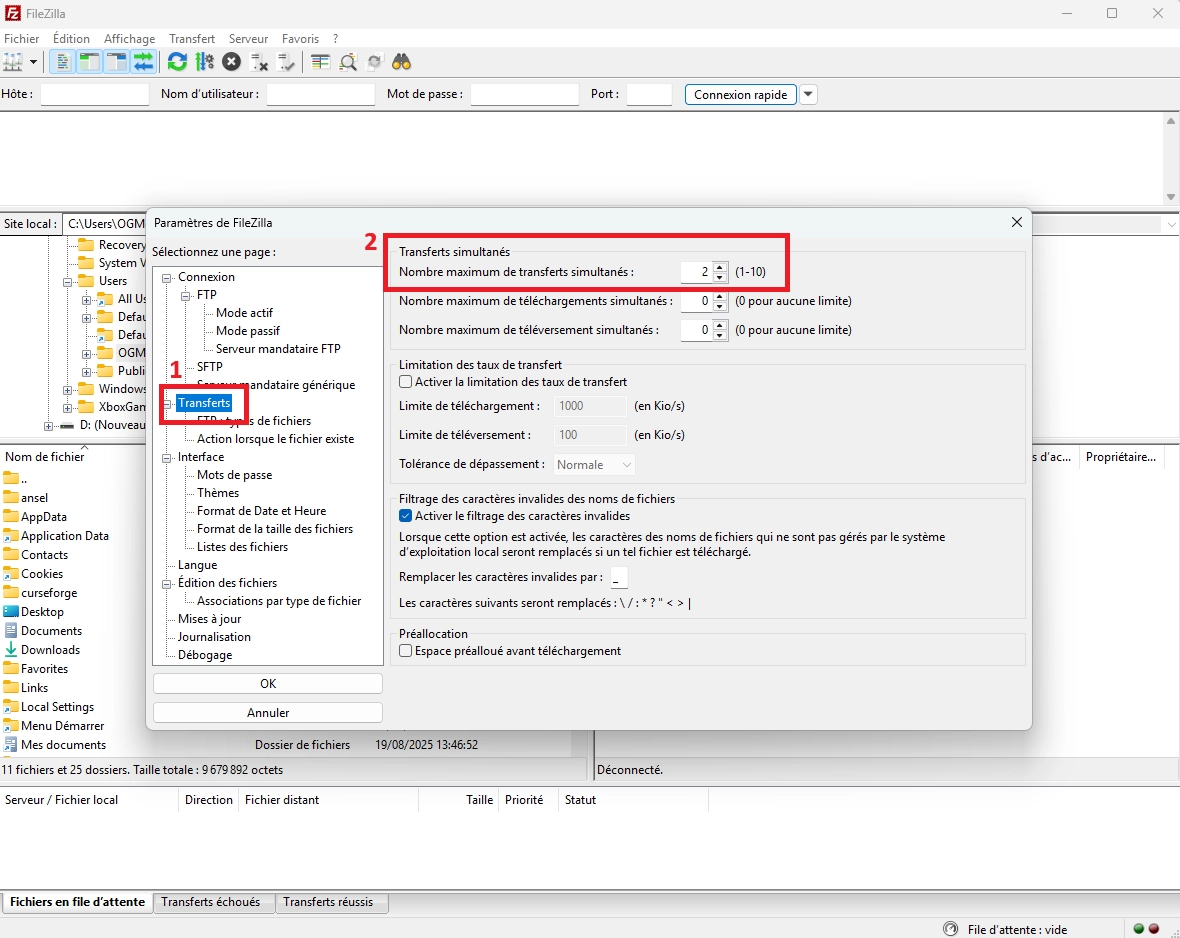
Task: Click the Downloads folder arrow icon
Action: [11, 650]
